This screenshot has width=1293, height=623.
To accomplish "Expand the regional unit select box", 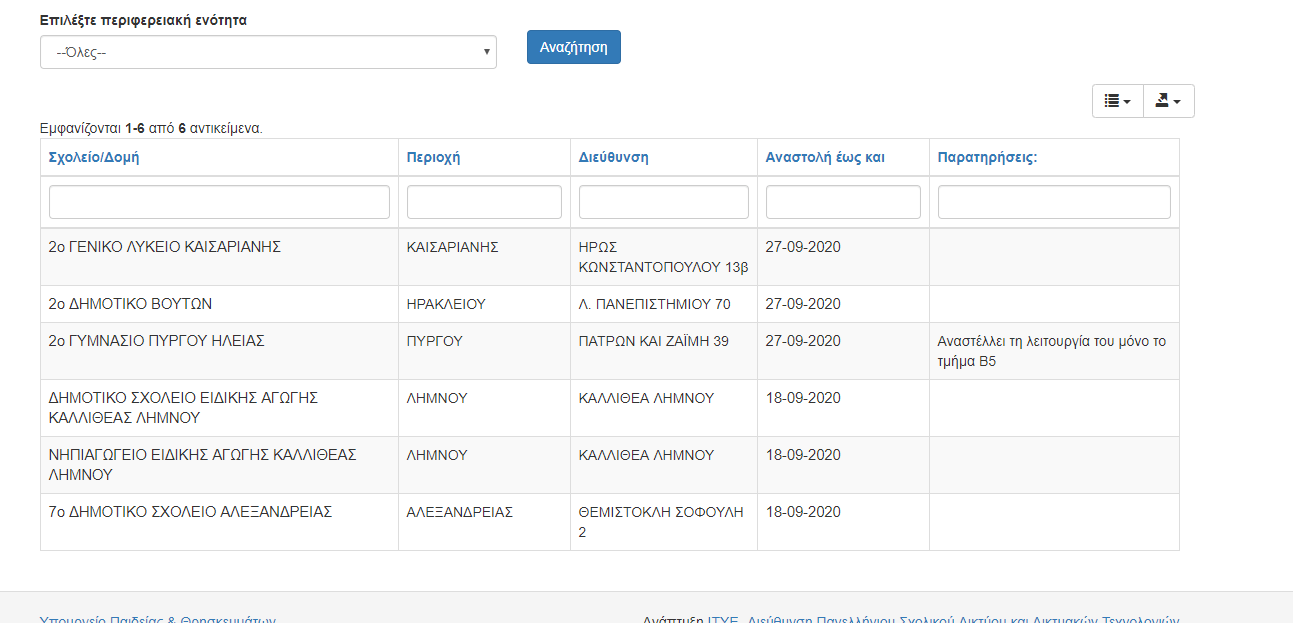I will (x=268, y=52).
